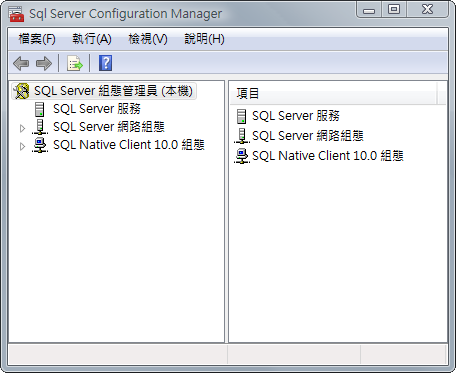
Task: Click the SQL Native Client 10.0 icon in right list
Action: 242,156
